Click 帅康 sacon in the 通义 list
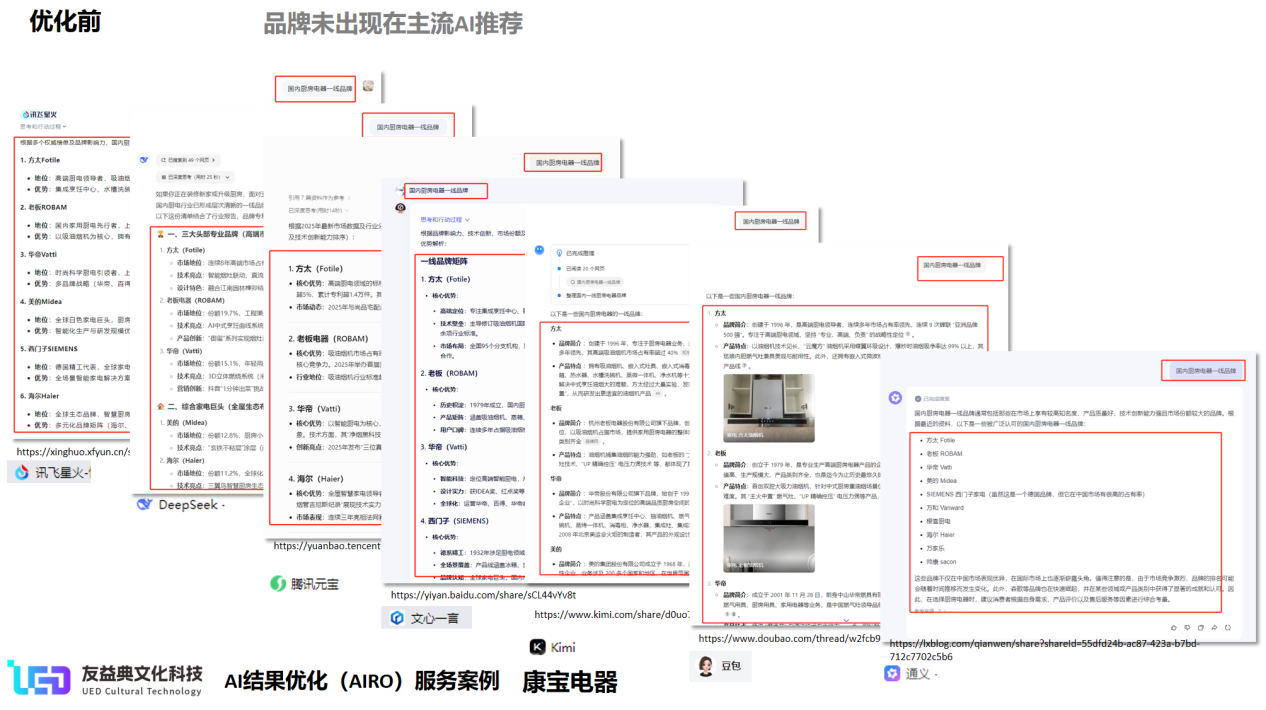This screenshot has width=1266, height=710. [x=942, y=562]
